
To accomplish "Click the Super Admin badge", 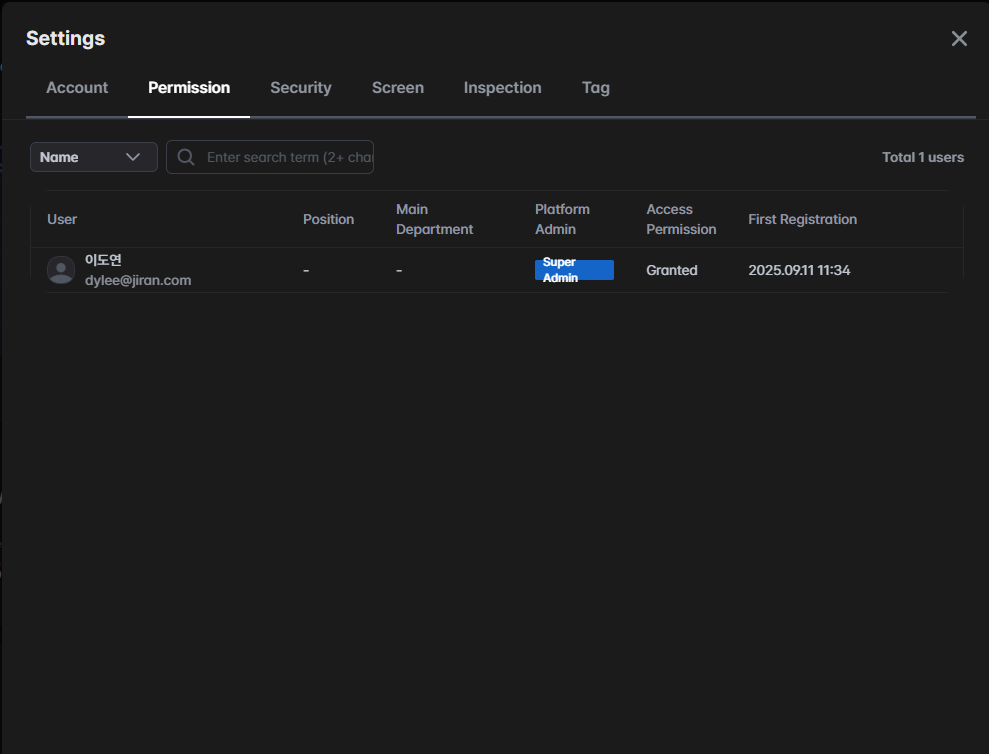I will [x=574, y=270].
